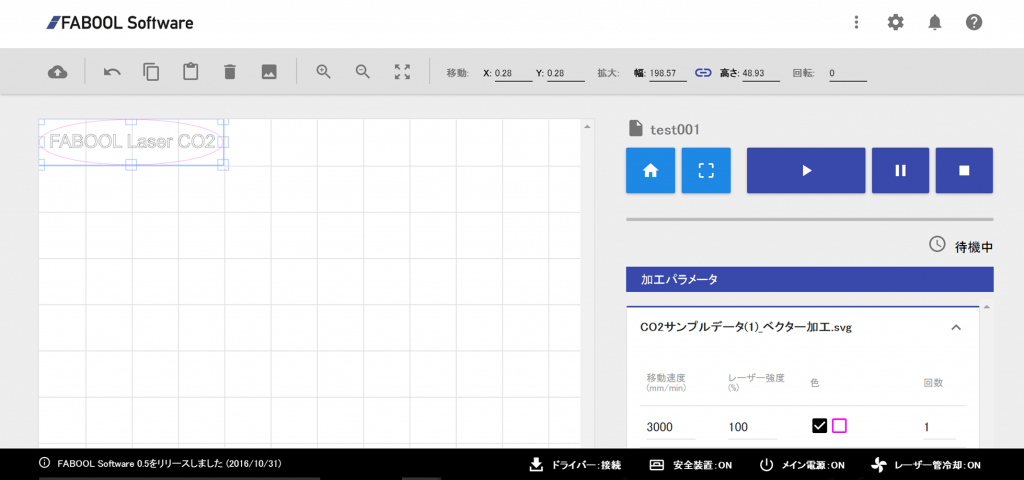Image resolution: width=1024 pixels, height=480 pixels.
Task: Click the CO2サンプルデータ(1)_ベクター加工.svg title
Action: tap(746, 328)
